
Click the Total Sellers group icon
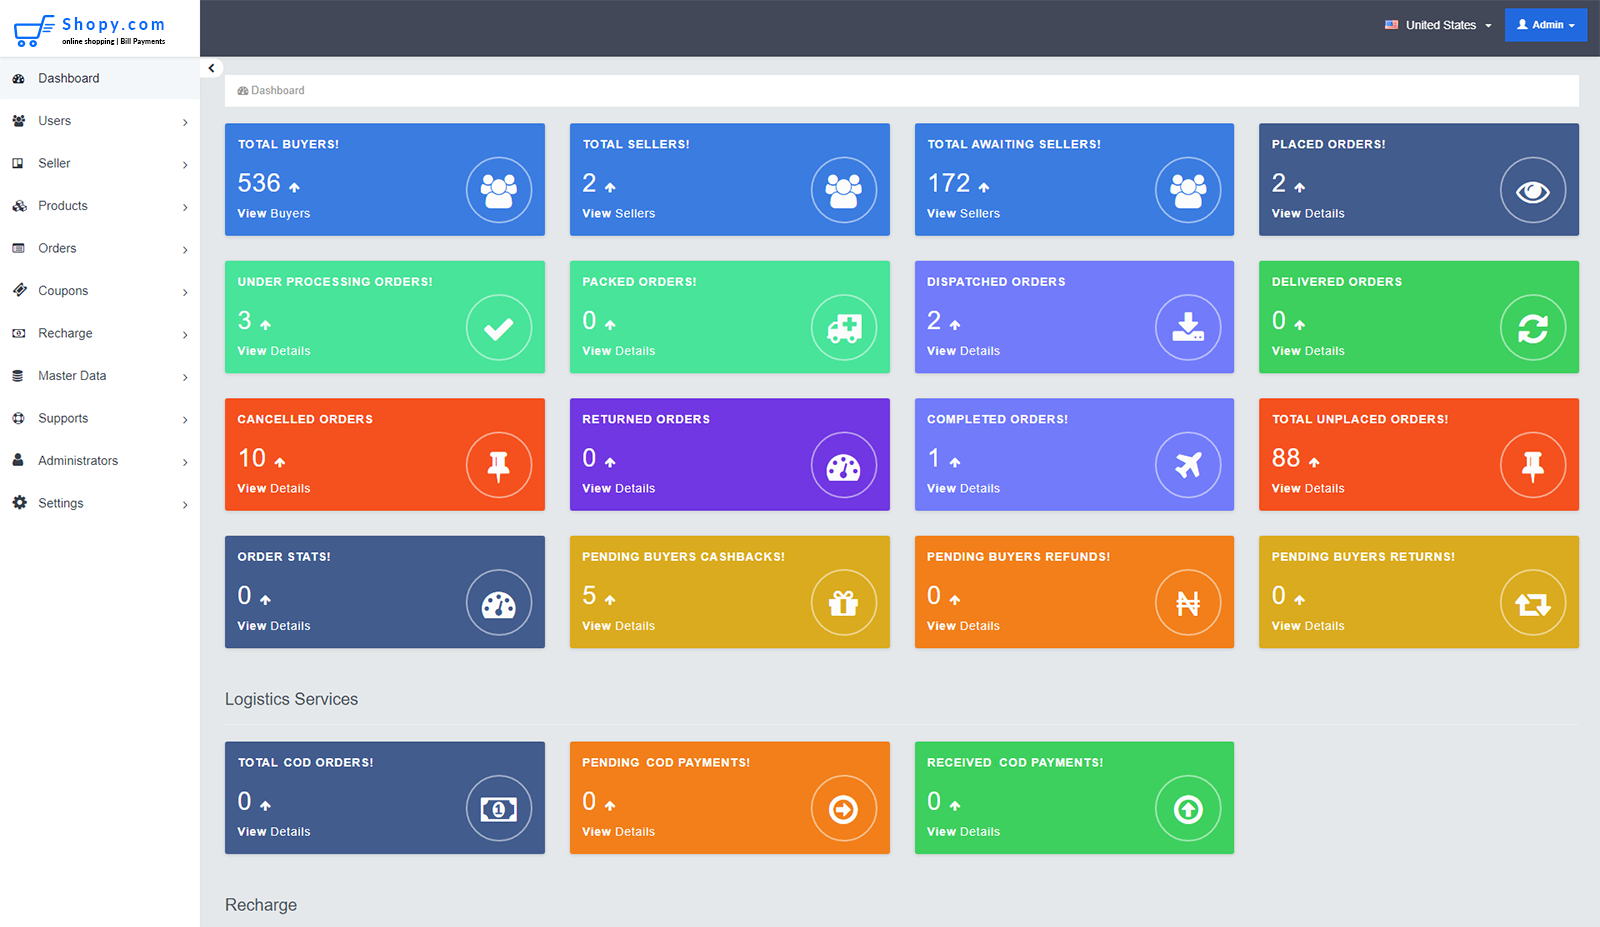(x=844, y=190)
